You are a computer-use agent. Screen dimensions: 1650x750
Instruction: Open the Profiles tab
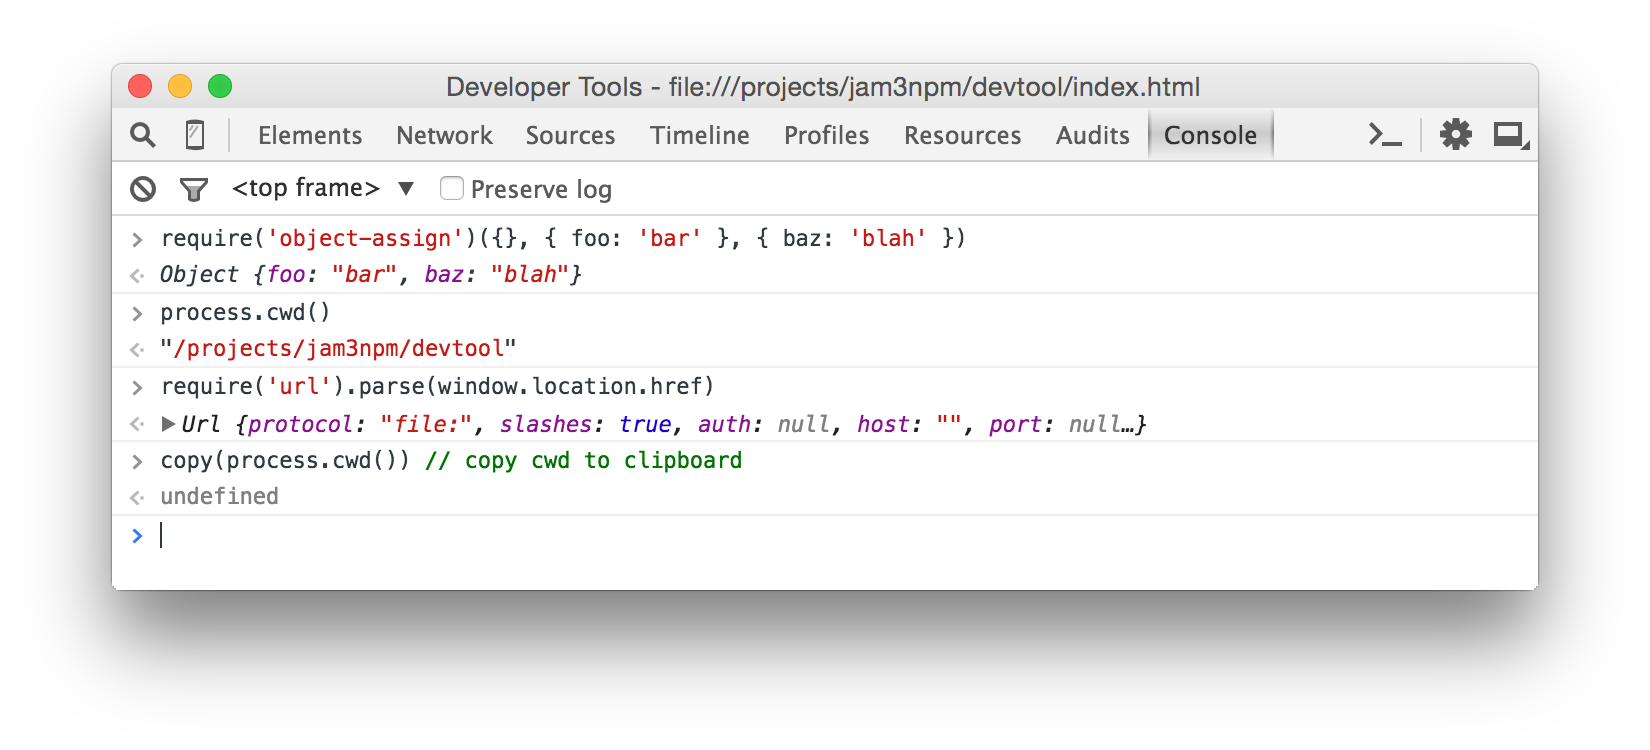[x=827, y=135]
